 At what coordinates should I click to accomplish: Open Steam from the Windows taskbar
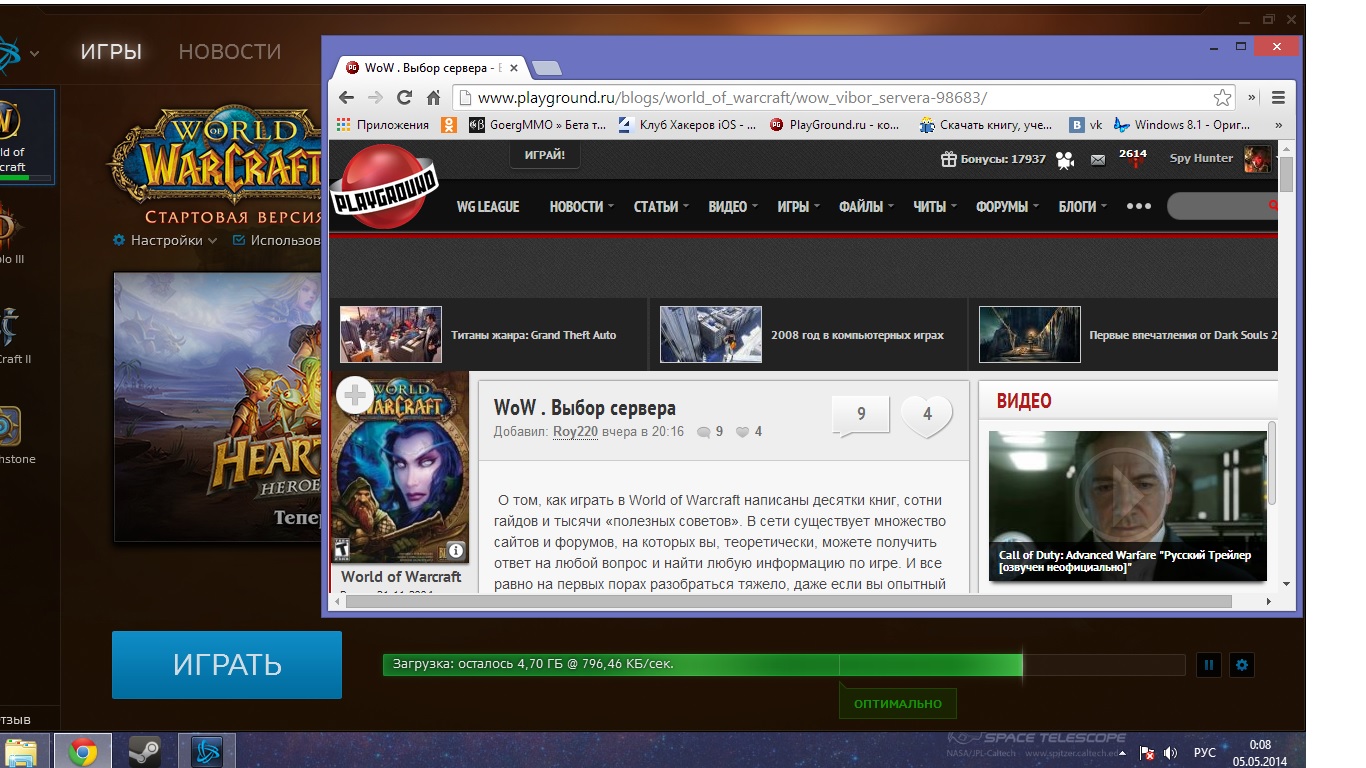click(145, 751)
